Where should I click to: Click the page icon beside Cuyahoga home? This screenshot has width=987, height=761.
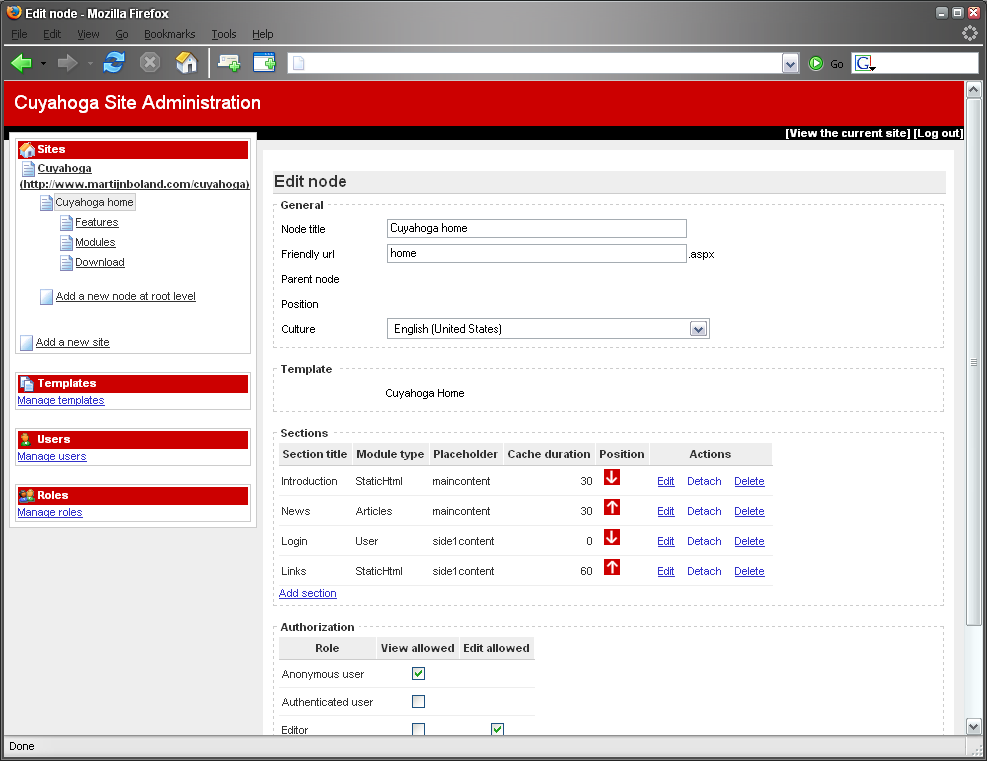tap(46, 203)
